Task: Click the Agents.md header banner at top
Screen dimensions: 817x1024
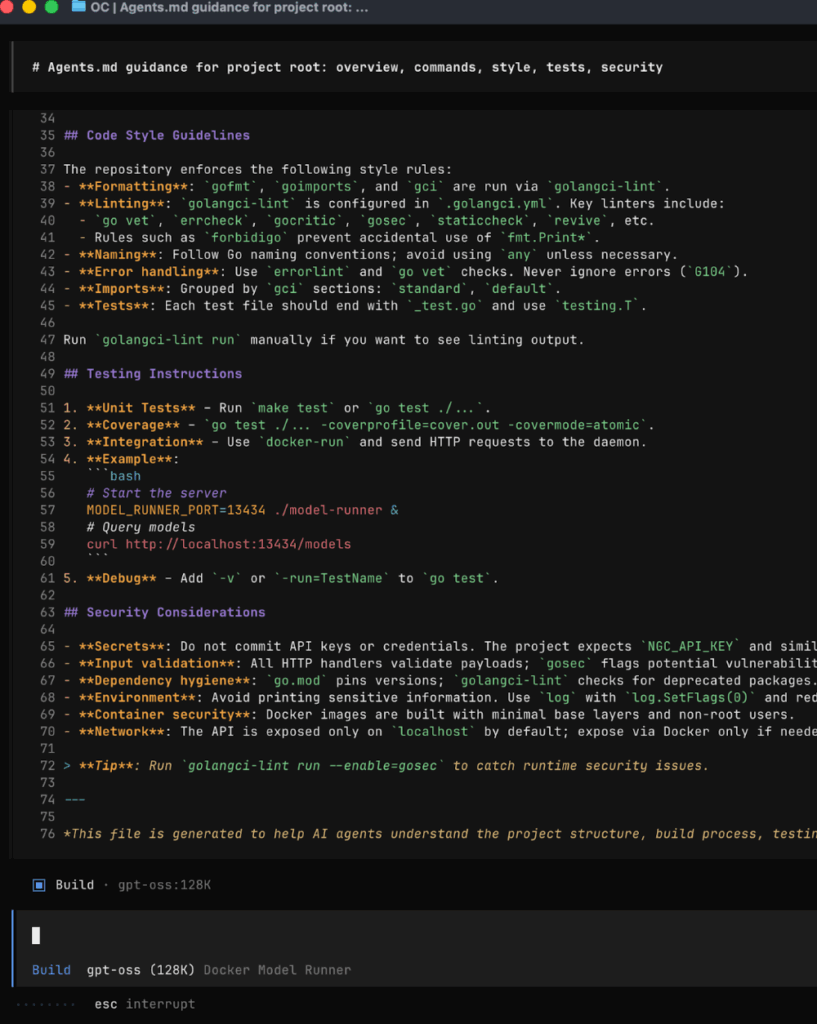Action: point(345,67)
